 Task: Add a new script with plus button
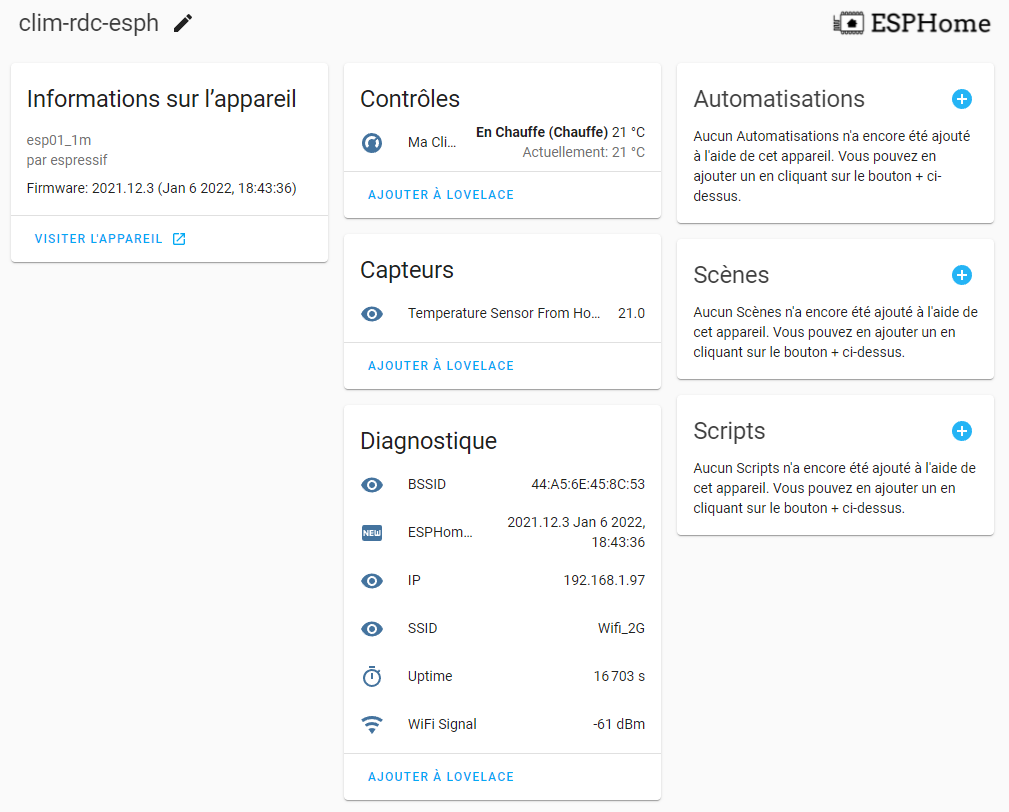(961, 431)
